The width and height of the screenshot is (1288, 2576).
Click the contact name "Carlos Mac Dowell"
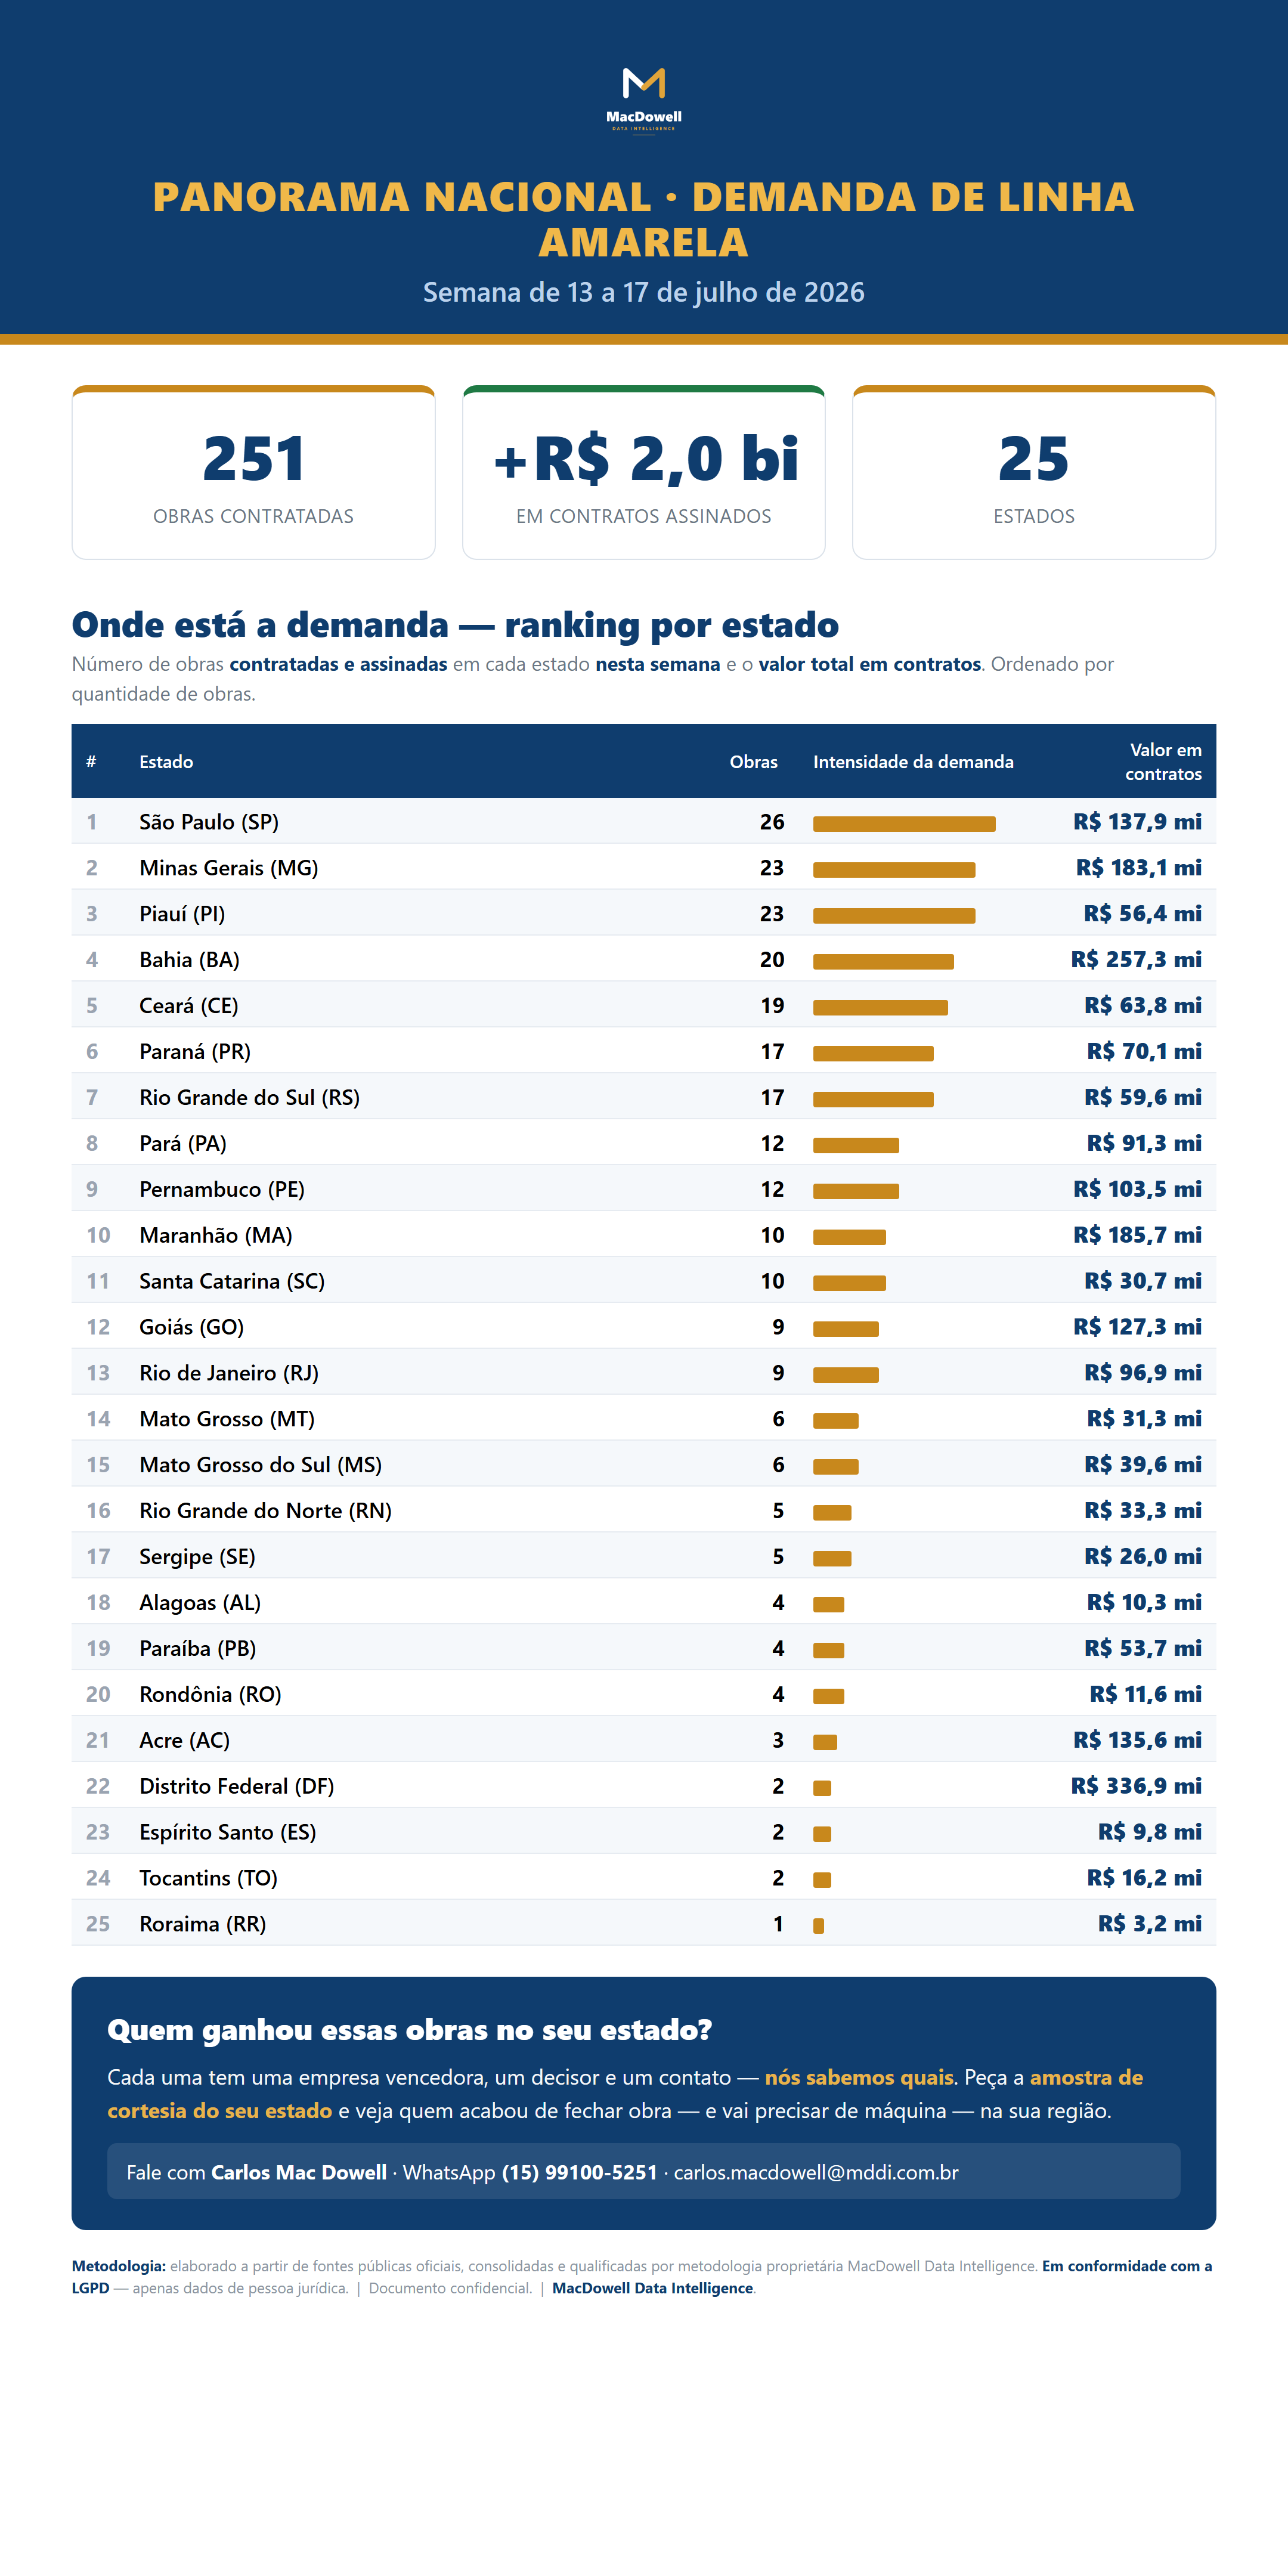tap(299, 2173)
